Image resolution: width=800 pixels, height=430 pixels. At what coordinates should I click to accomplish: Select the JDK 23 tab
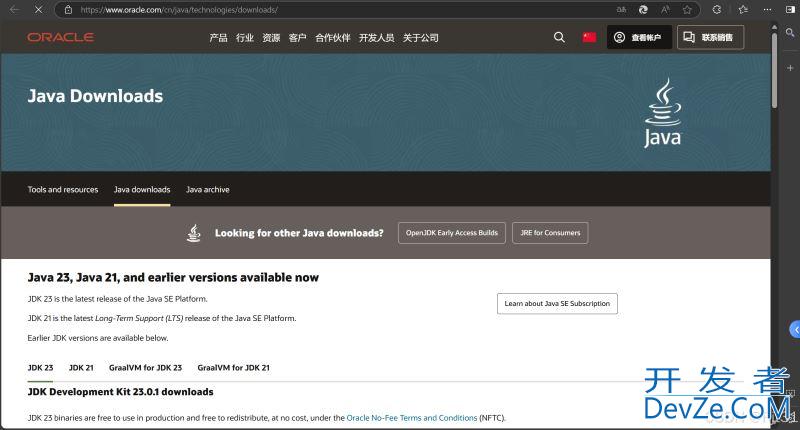click(x=40, y=368)
